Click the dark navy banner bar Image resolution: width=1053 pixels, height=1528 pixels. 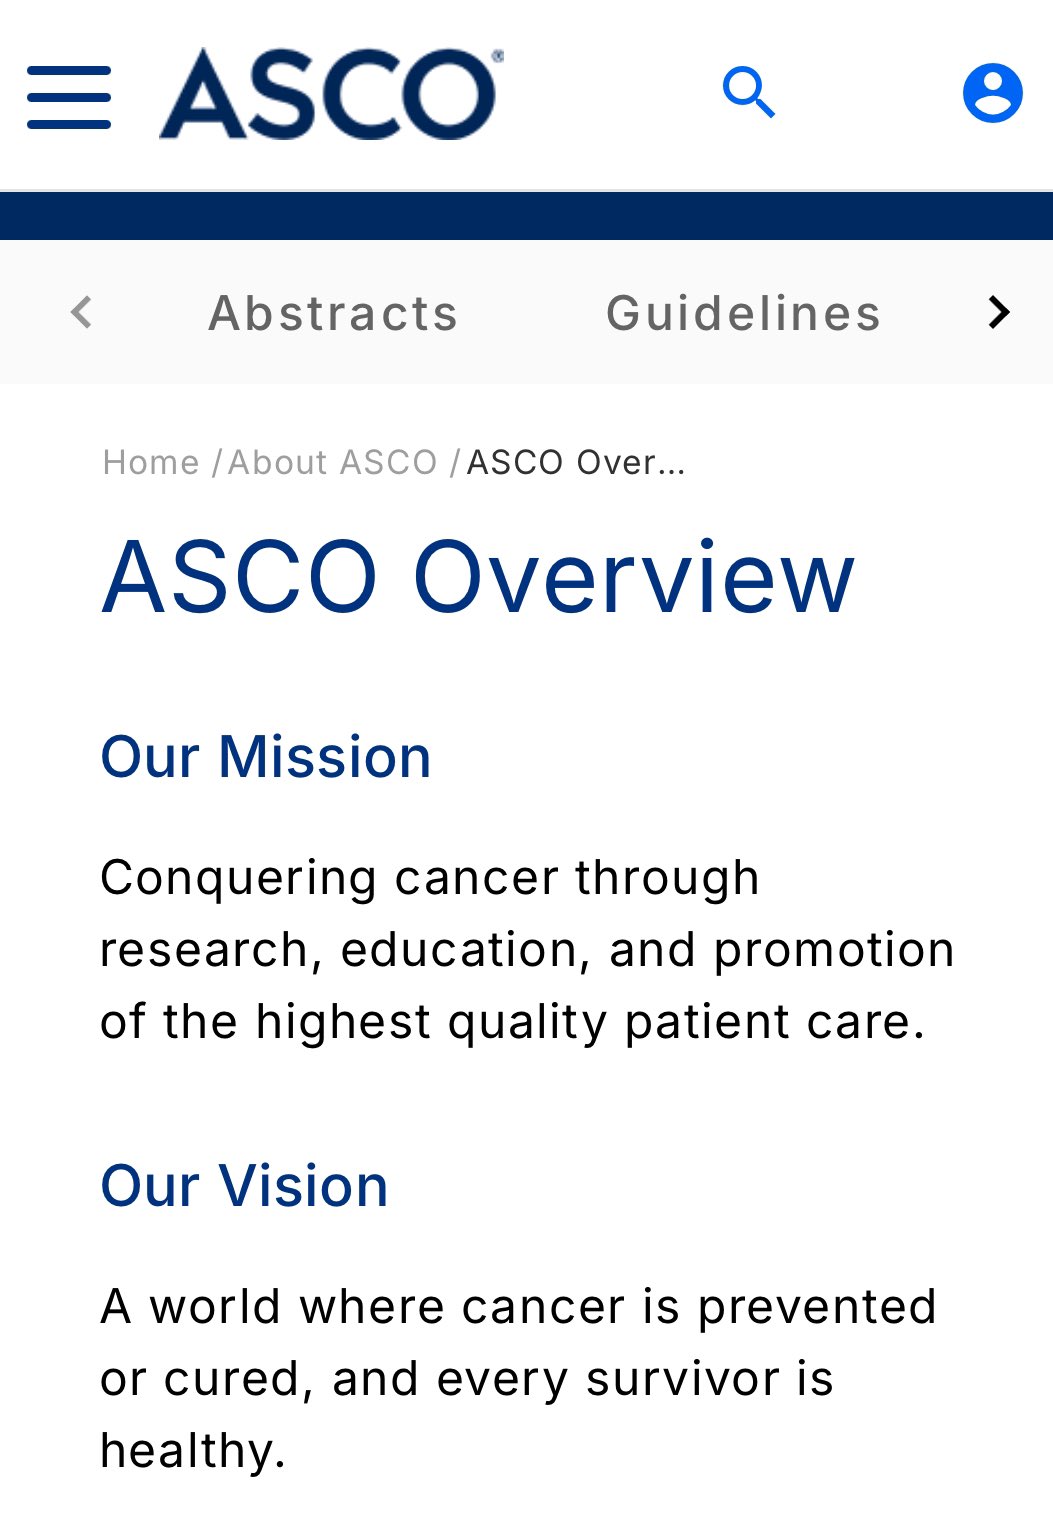point(526,216)
